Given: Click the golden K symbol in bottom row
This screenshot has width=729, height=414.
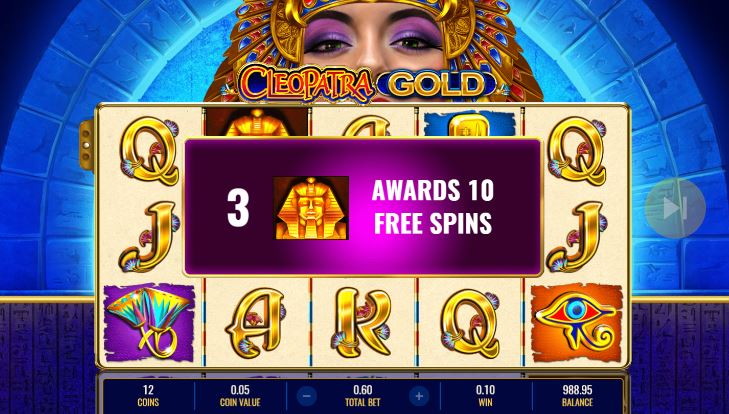Looking at the screenshot, I should tap(362, 323).
